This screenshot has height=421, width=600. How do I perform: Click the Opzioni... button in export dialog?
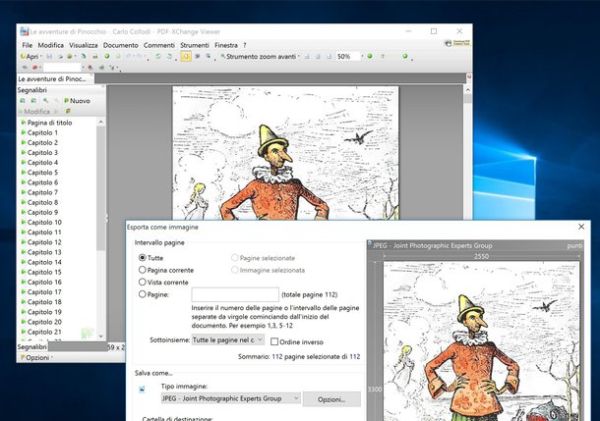(331, 399)
